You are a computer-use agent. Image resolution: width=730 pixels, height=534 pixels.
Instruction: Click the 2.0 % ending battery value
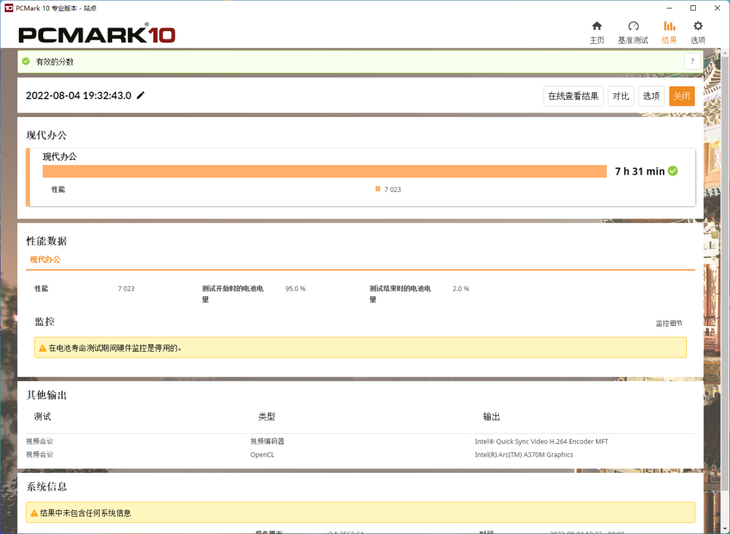tap(461, 289)
